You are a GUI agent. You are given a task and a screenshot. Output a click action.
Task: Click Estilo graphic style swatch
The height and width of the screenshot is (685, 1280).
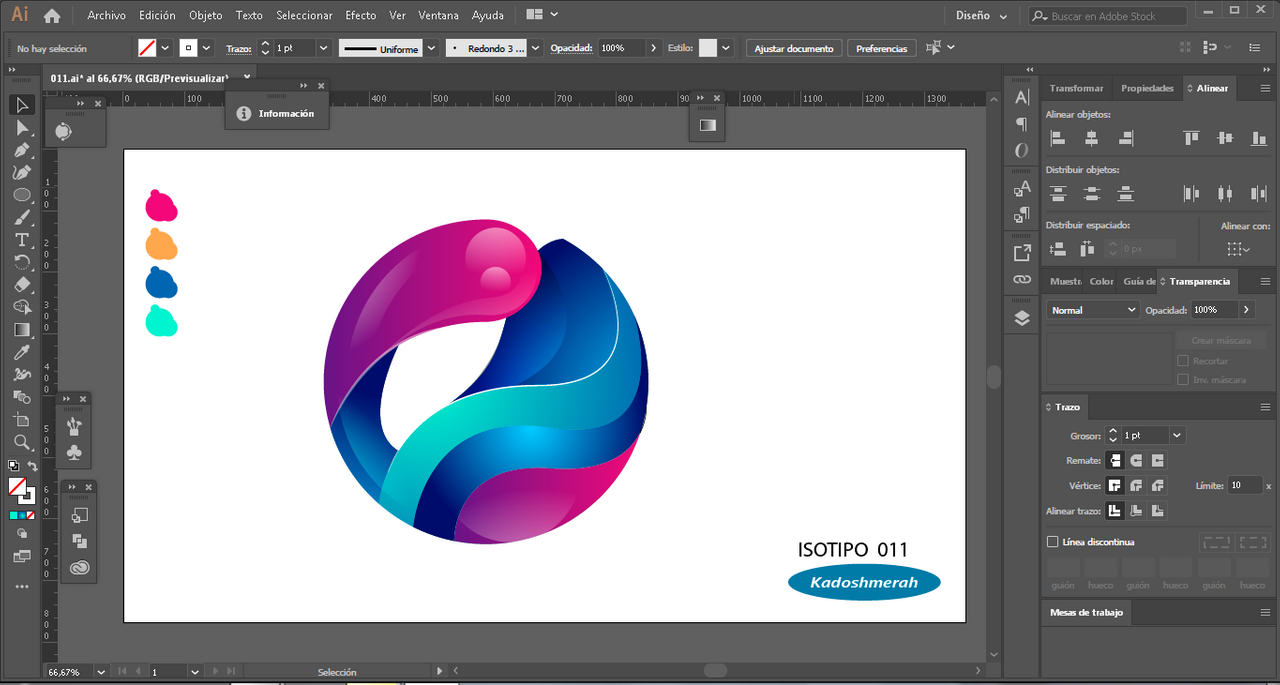click(708, 48)
